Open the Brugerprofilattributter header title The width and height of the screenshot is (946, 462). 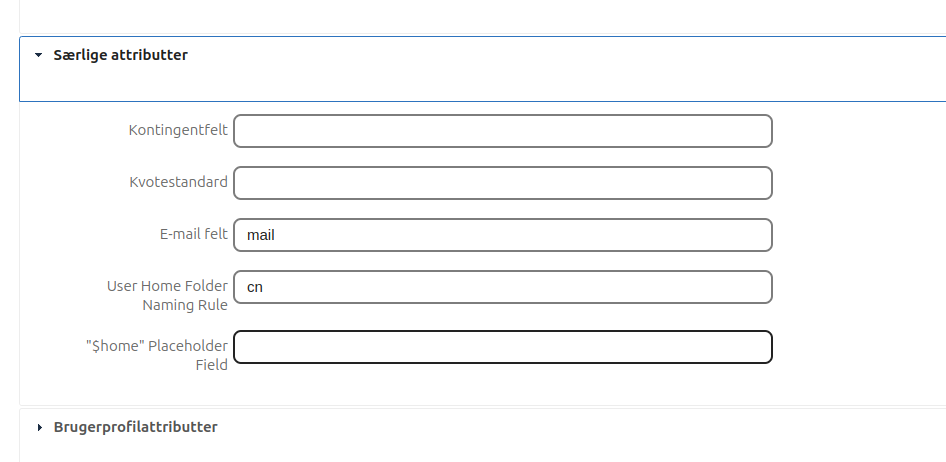pos(135,427)
